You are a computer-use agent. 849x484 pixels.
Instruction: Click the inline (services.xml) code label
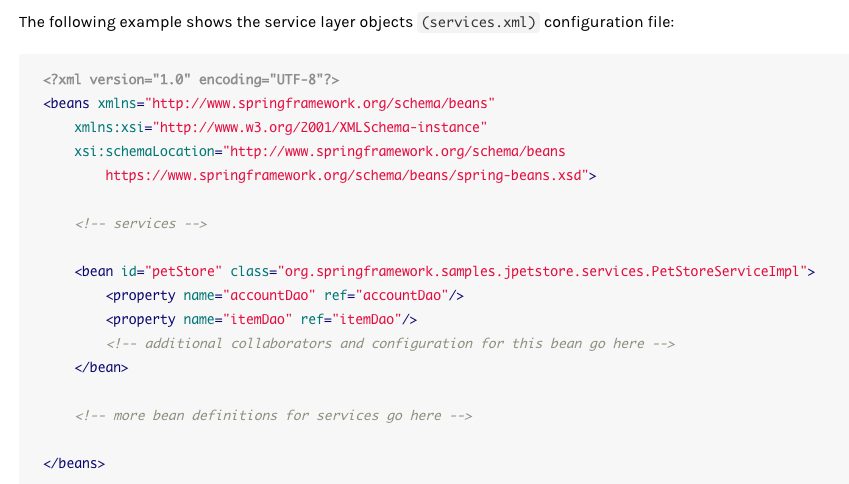(x=479, y=22)
